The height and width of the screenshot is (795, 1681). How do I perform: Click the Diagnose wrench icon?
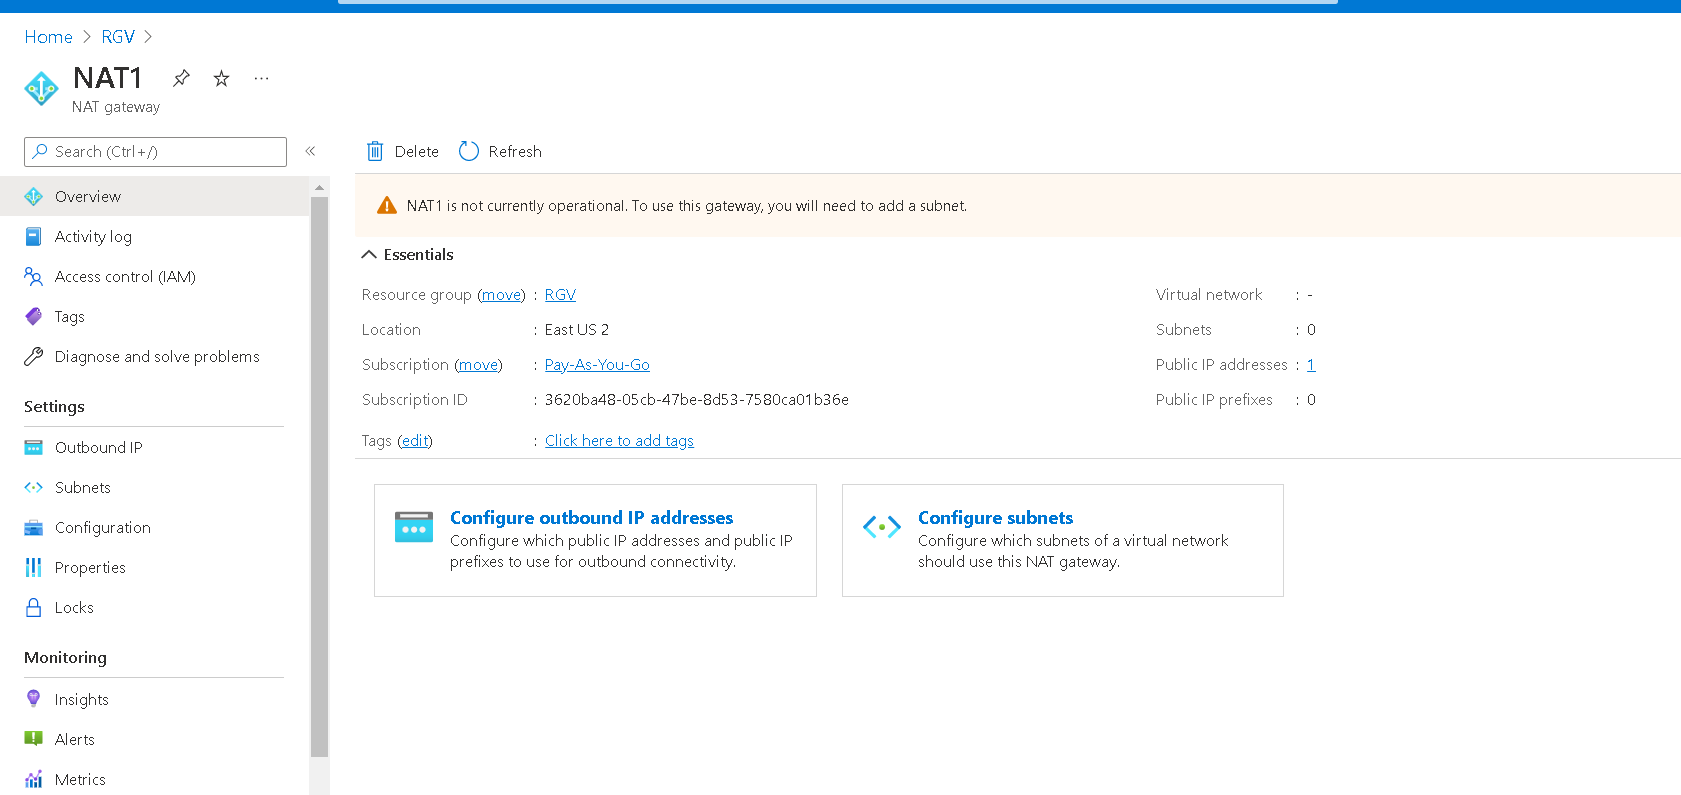(34, 357)
